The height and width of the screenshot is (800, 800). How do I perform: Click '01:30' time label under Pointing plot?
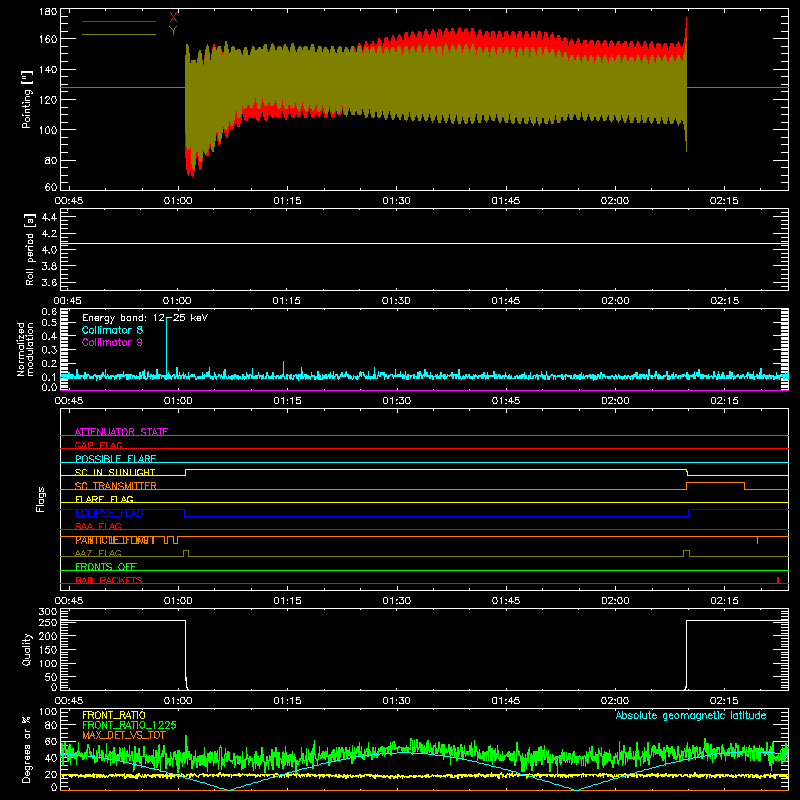click(x=396, y=201)
